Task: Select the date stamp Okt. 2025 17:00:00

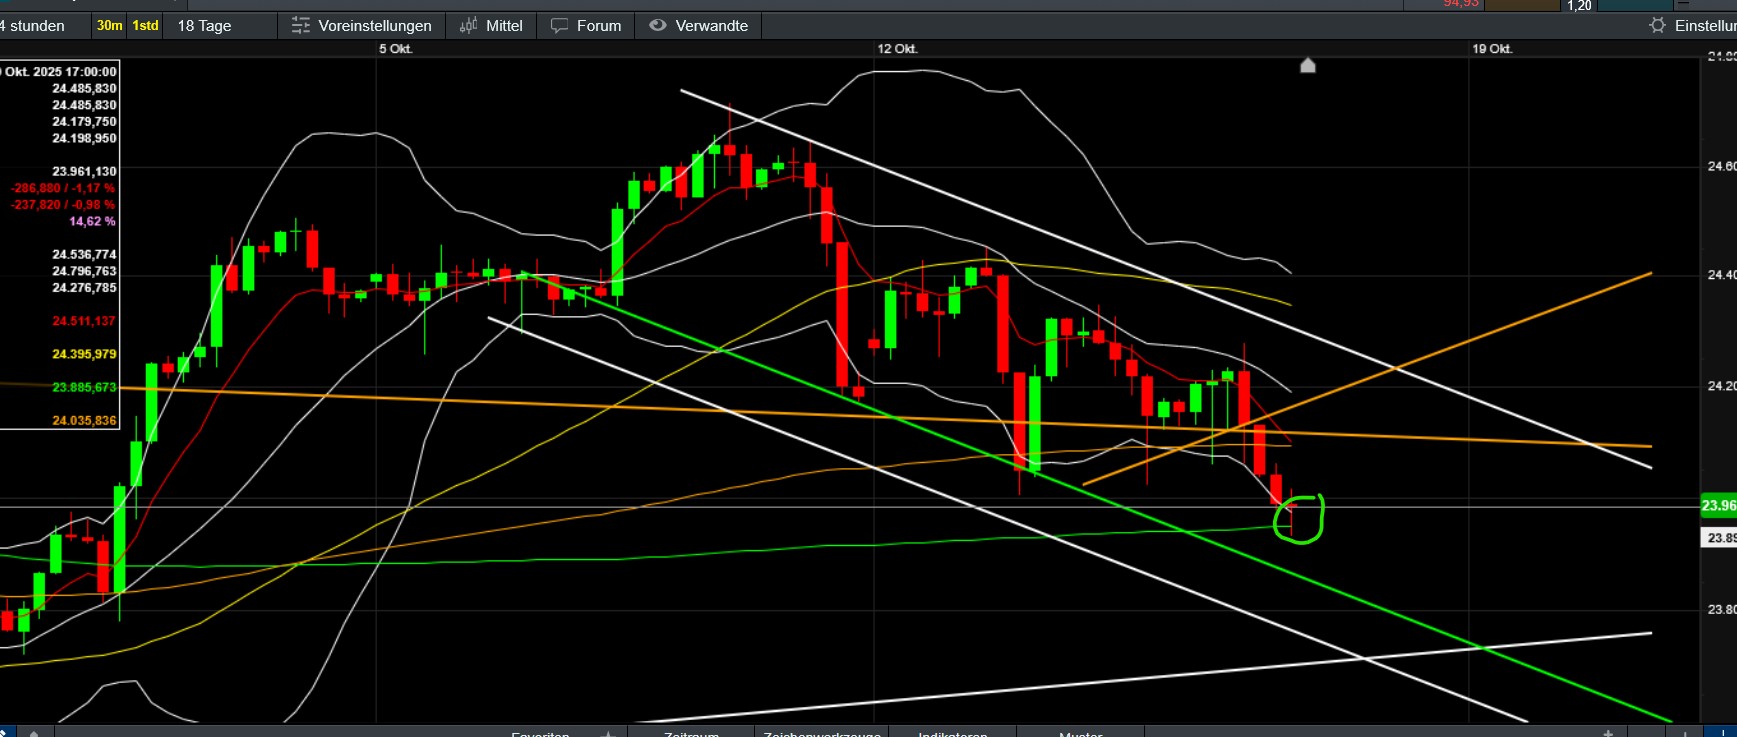Action: [x=60, y=72]
